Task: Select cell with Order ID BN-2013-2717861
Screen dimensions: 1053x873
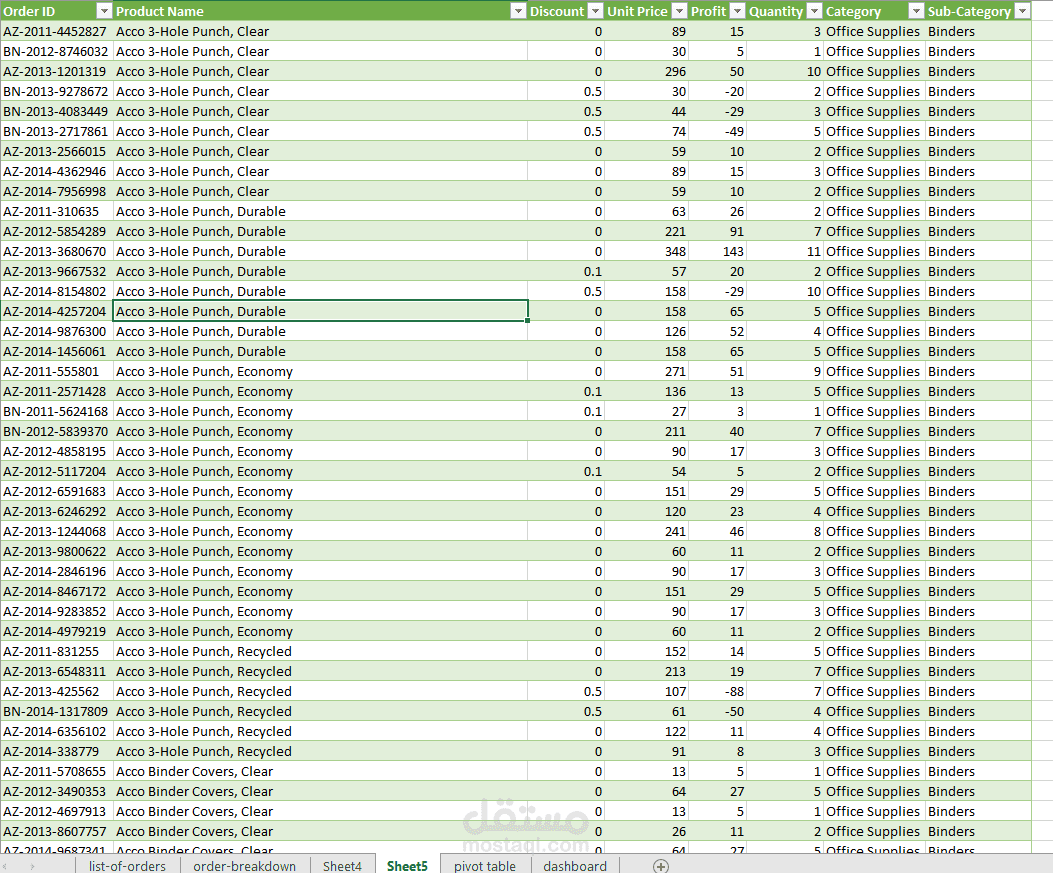Action: pos(56,132)
